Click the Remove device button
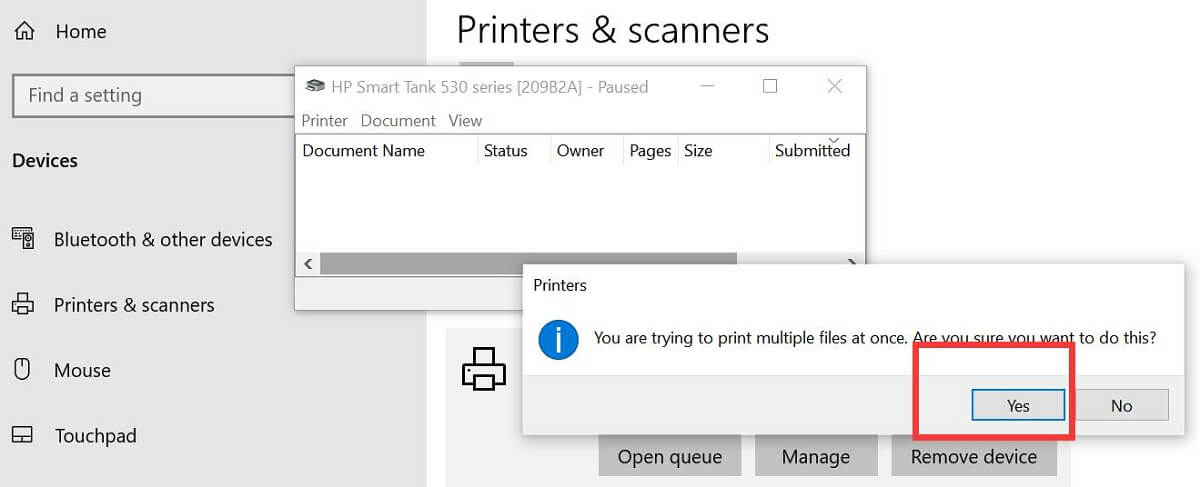This screenshot has width=1200, height=487. pyautogui.click(x=973, y=457)
